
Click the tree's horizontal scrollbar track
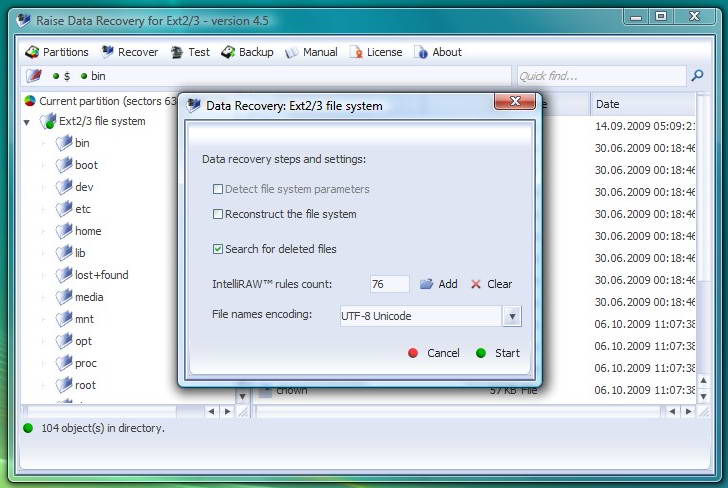tap(116, 411)
